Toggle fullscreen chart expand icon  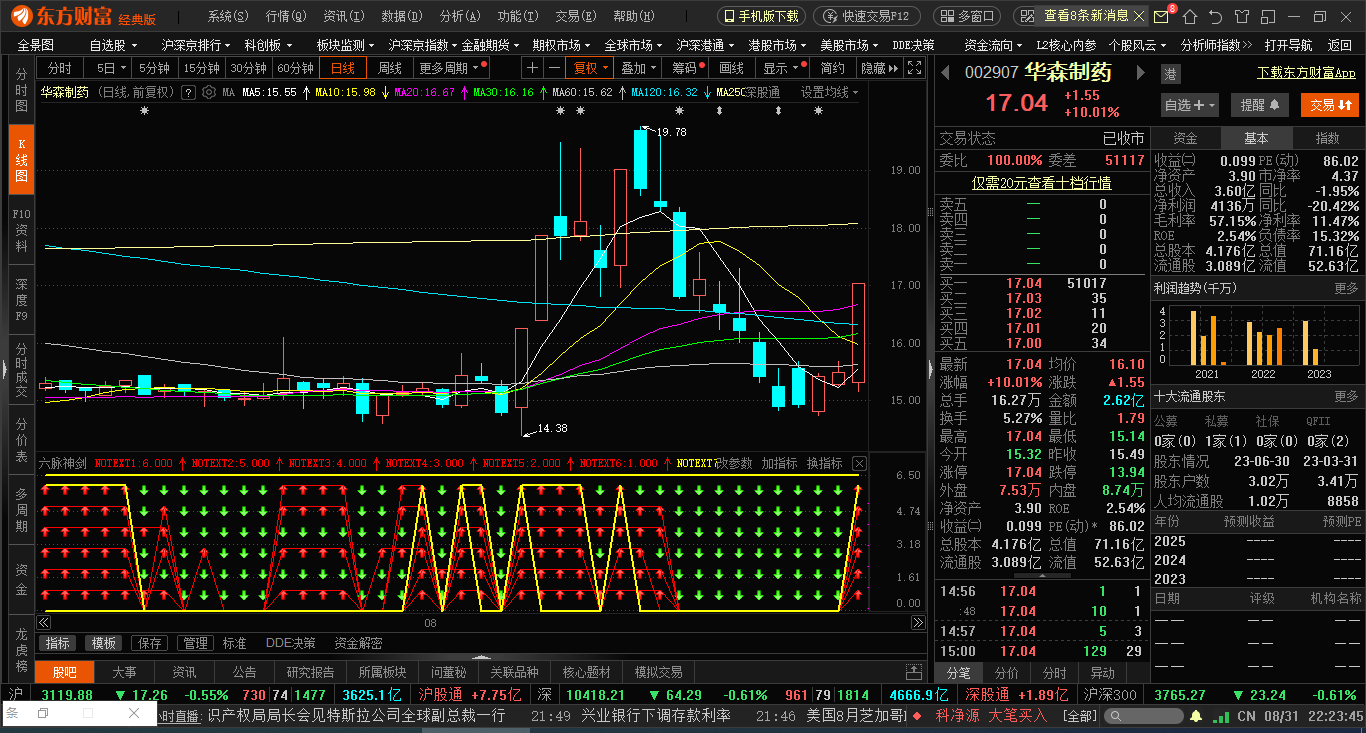pyautogui.click(x=914, y=67)
